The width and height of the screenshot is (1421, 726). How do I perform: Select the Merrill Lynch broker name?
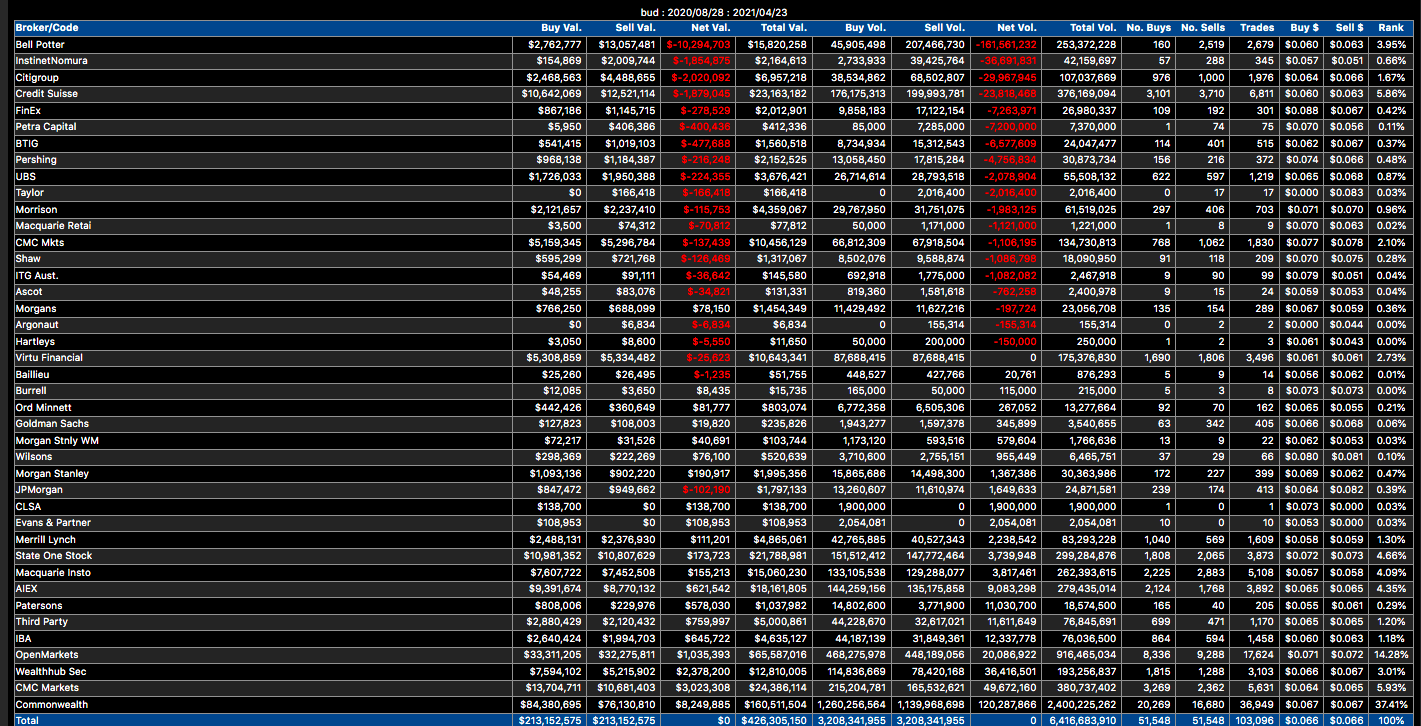click(45, 539)
